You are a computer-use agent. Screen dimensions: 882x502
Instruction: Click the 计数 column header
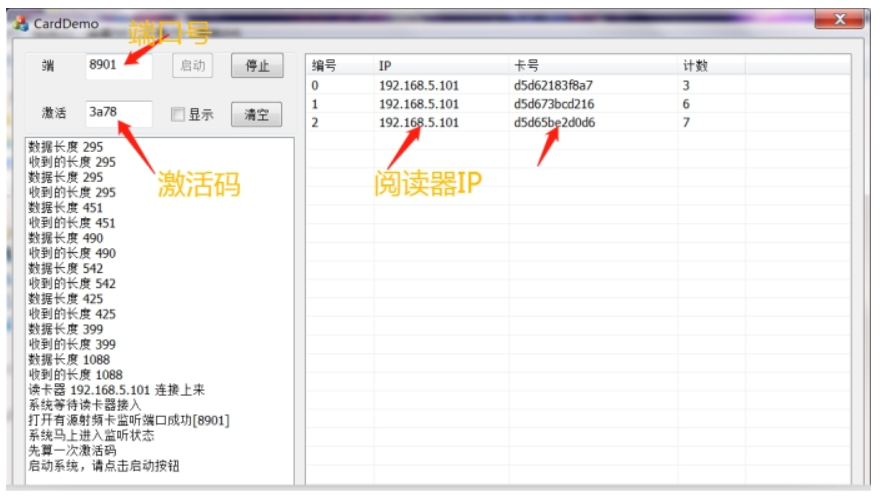(695, 66)
